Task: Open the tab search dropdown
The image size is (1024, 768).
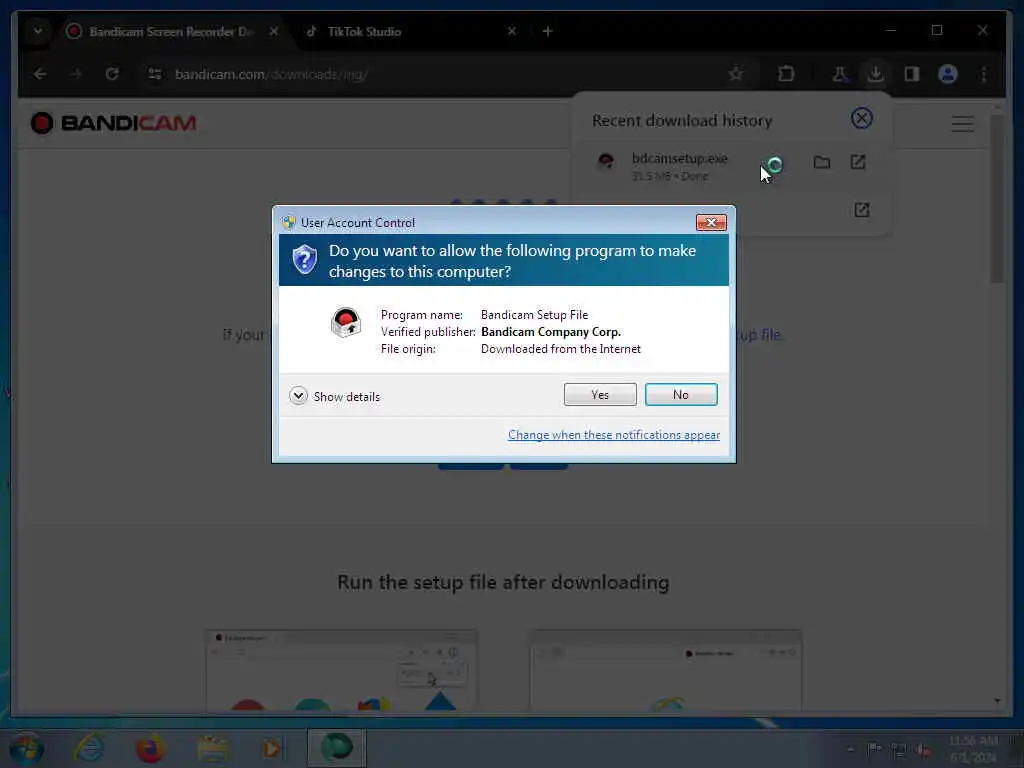Action: coord(38,31)
